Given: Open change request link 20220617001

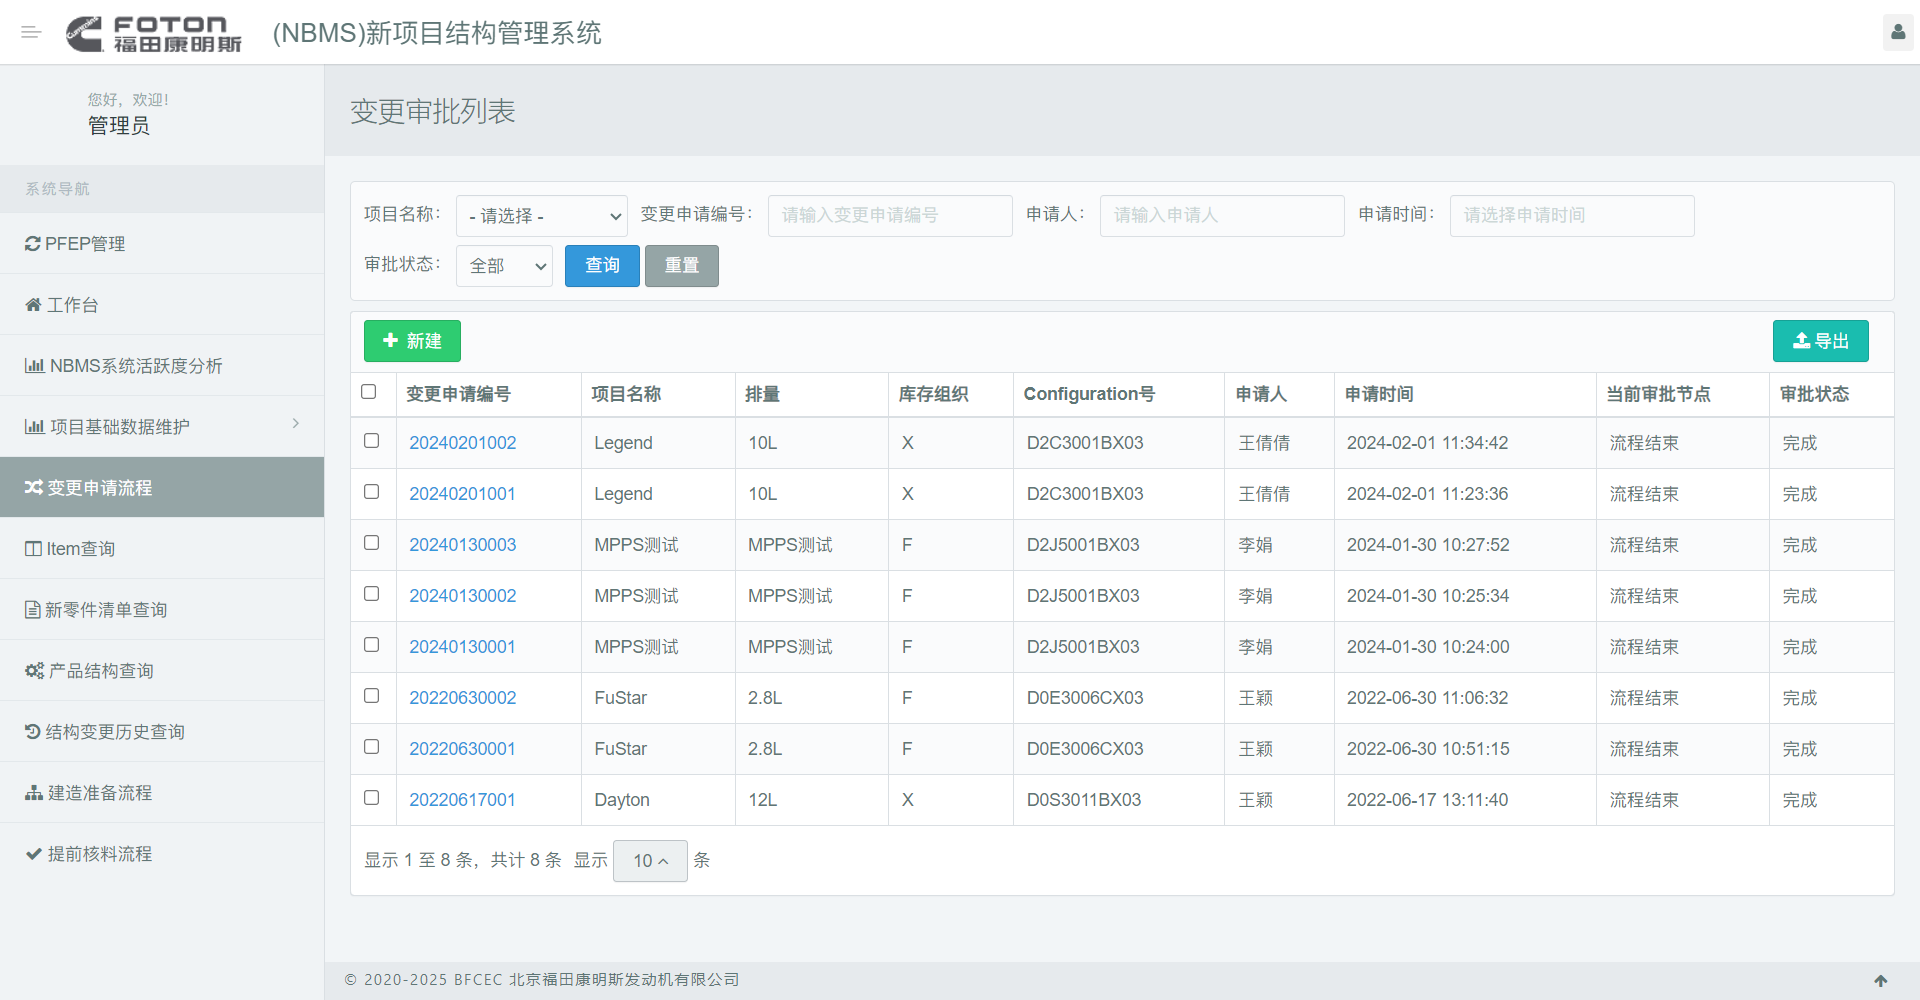Looking at the screenshot, I should coord(462,800).
